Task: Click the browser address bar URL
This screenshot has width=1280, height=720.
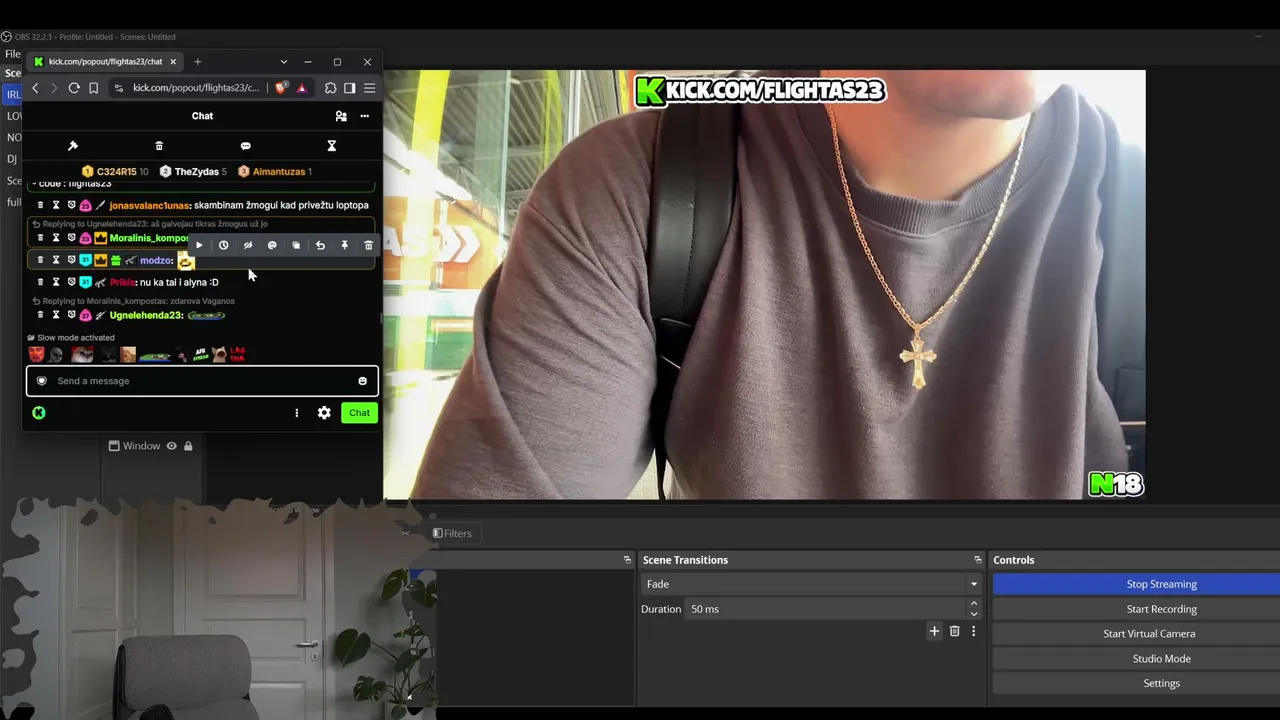Action: click(196, 88)
